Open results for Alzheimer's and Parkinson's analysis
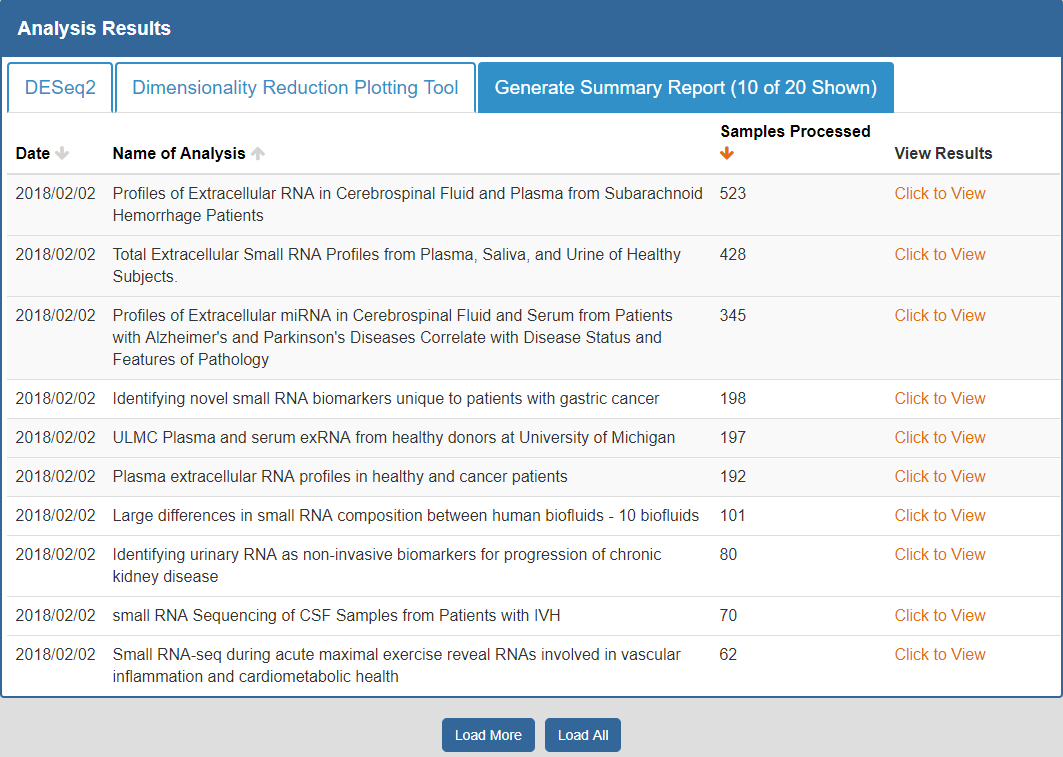 pos(939,316)
